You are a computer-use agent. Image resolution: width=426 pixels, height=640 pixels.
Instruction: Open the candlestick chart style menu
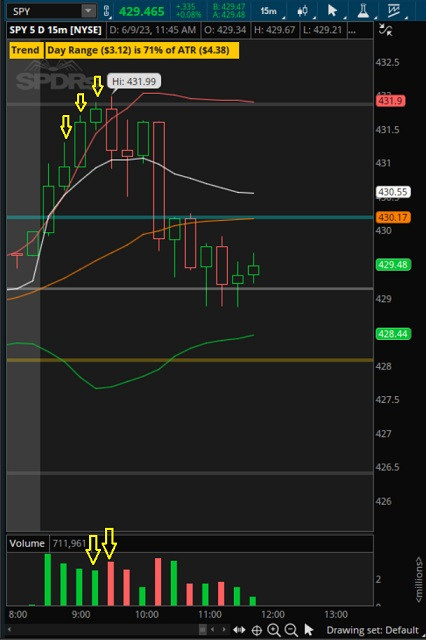(302, 11)
